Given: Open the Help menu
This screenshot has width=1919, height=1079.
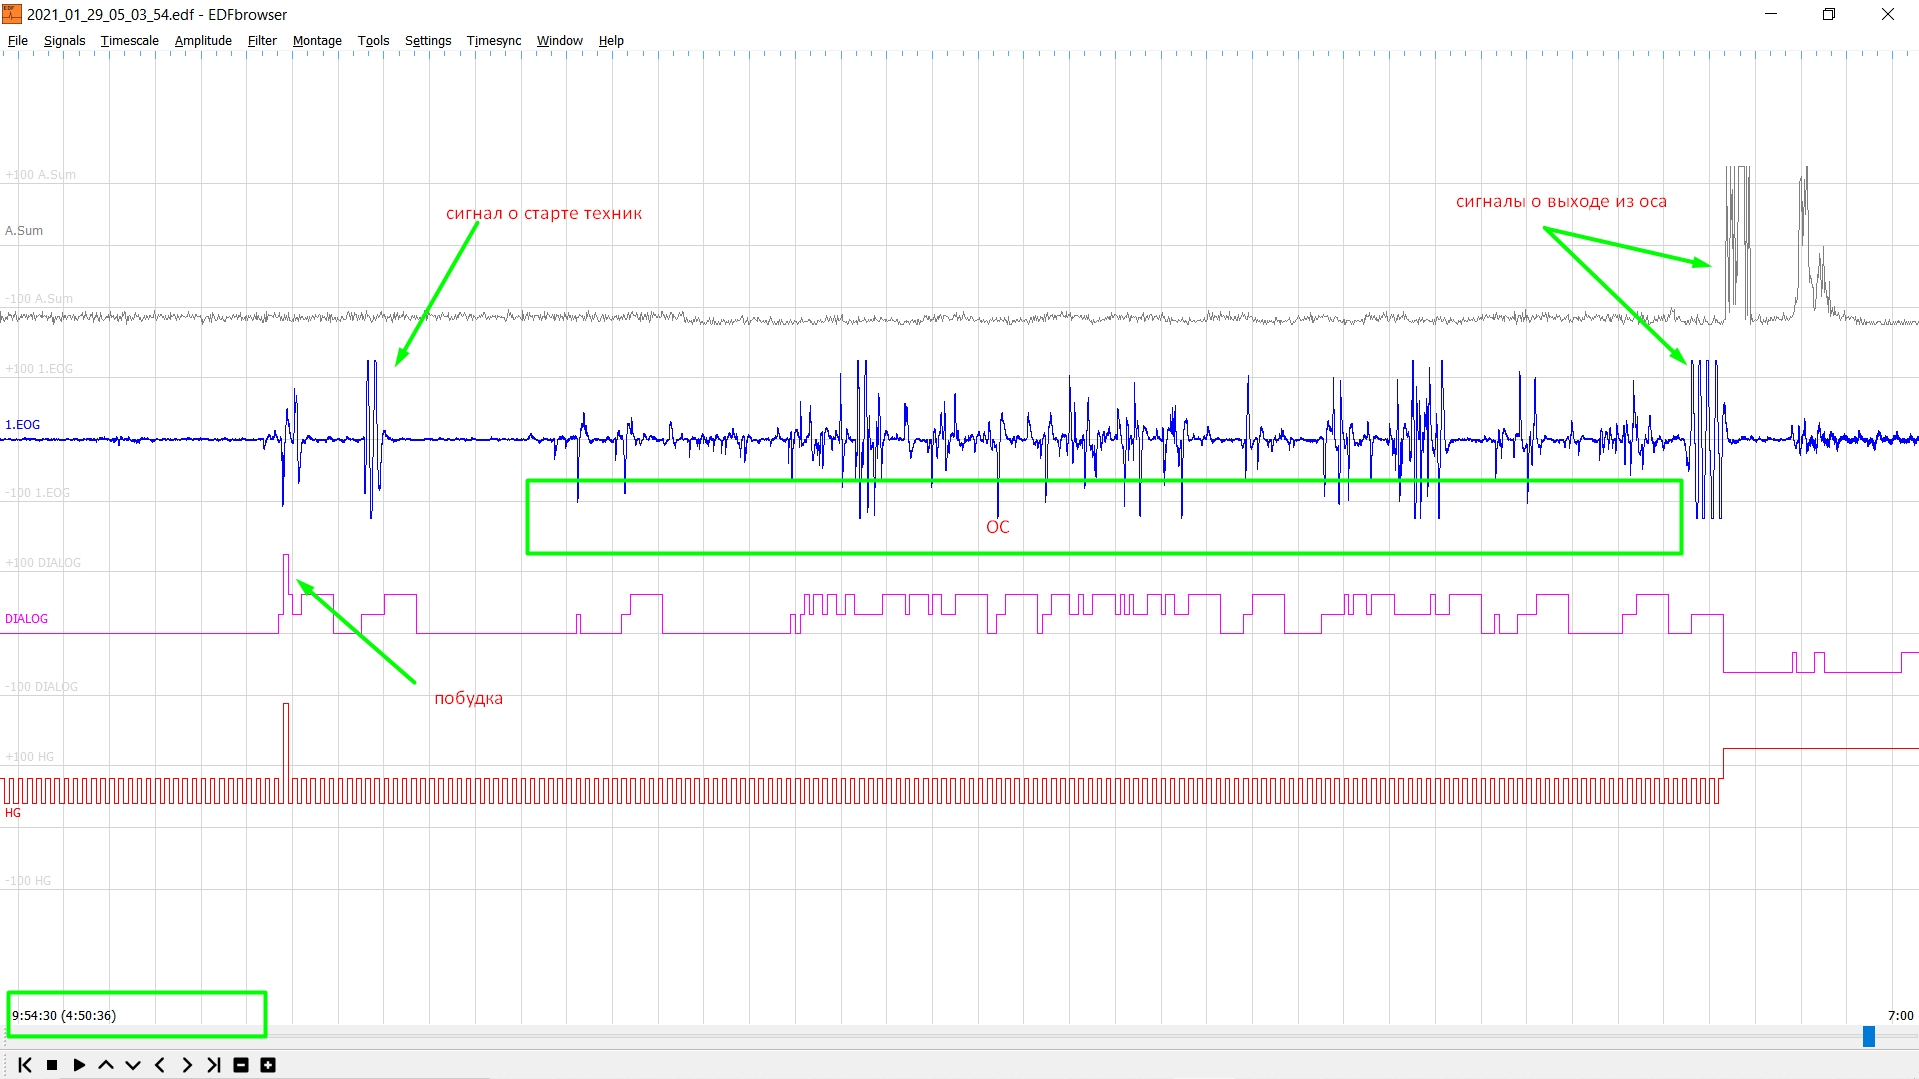Looking at the screenshot, I should click(x=611, y=41).
